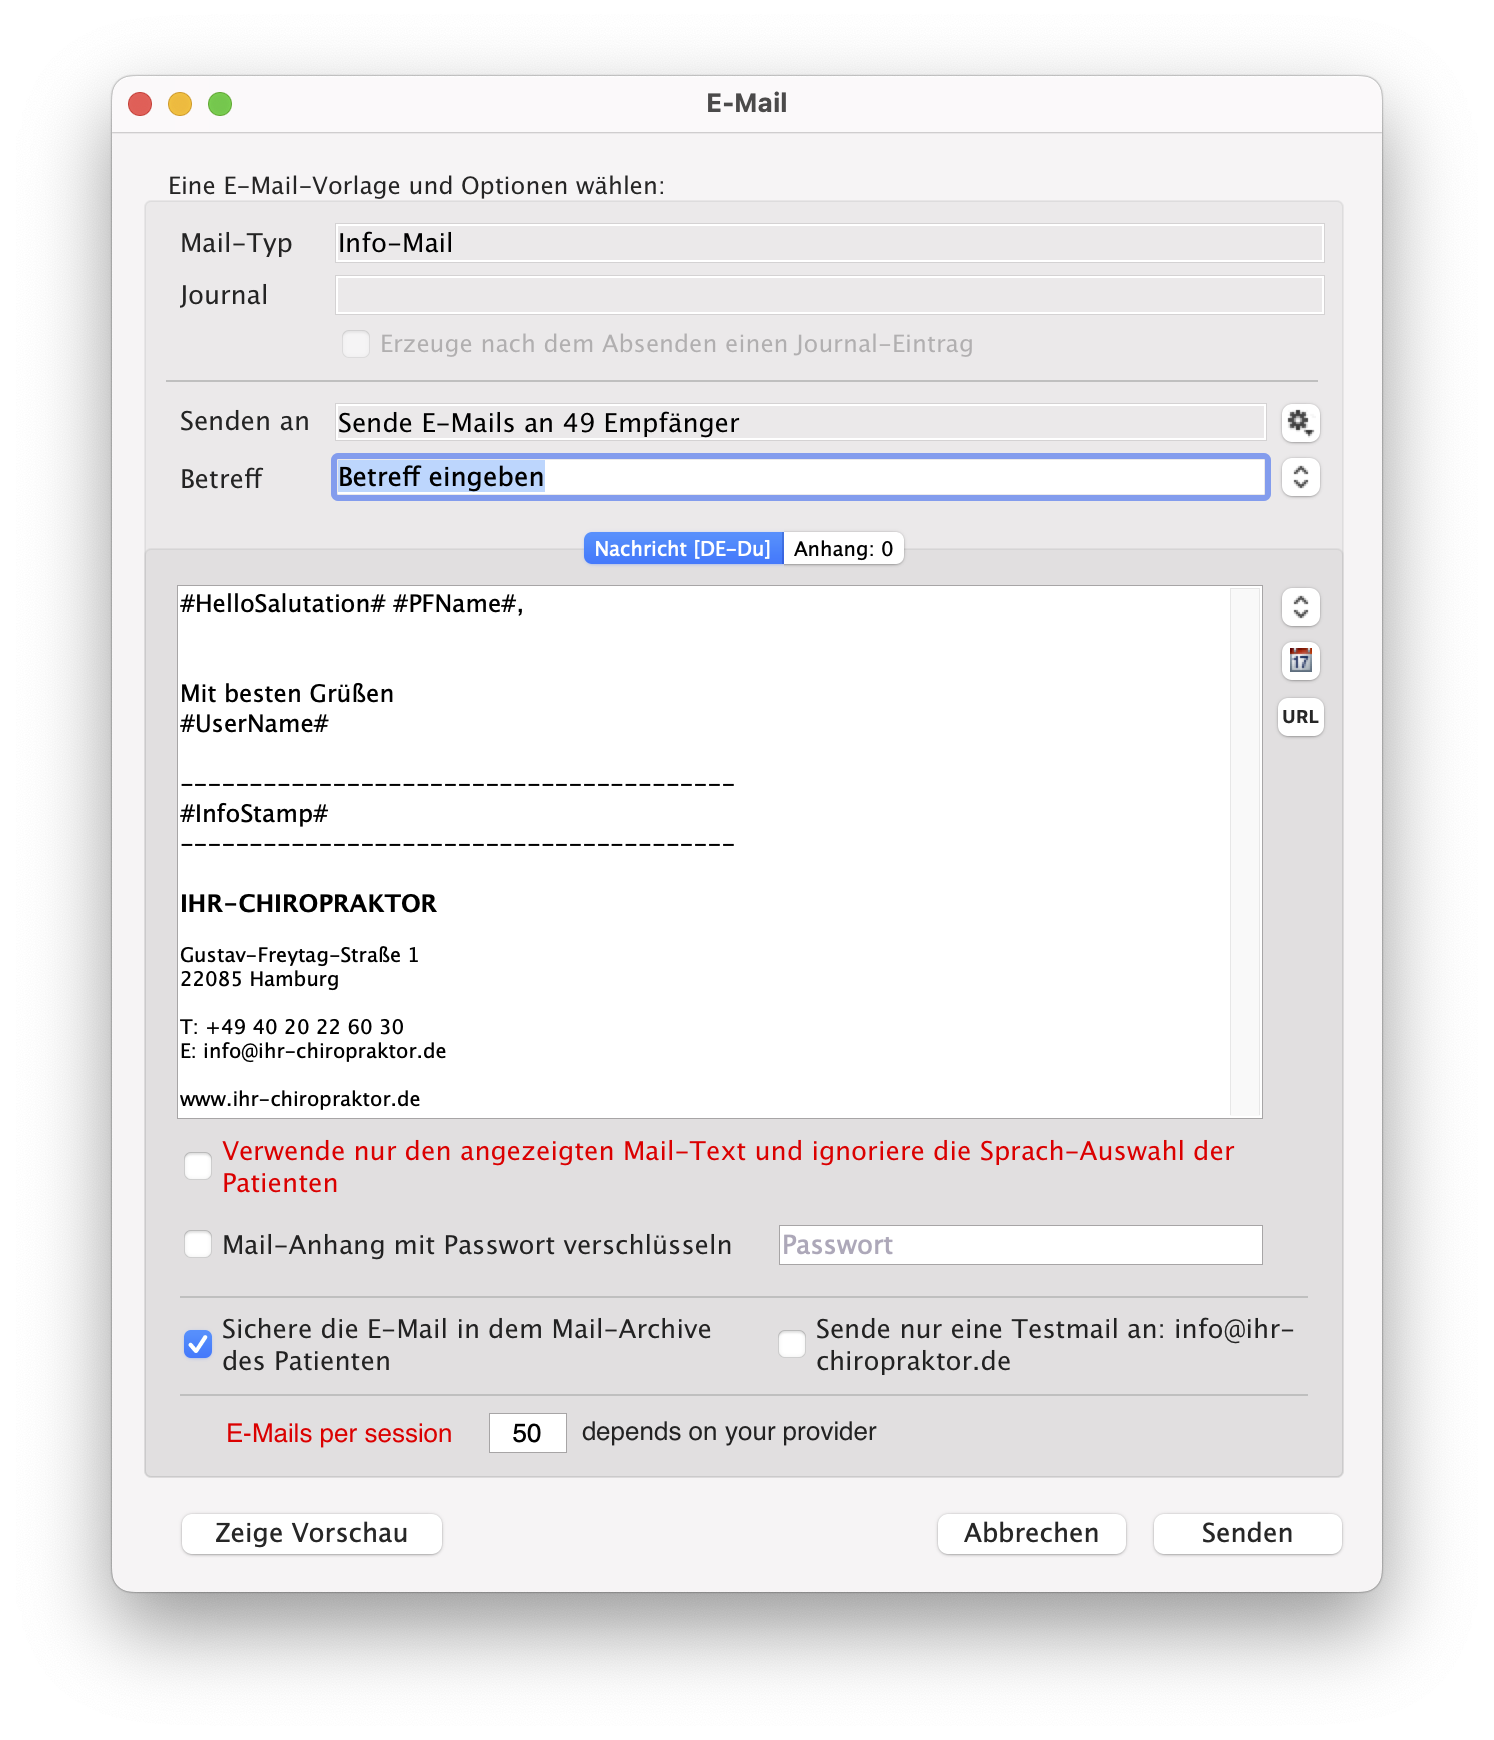Click the URL insert button
Viewport: 1494px width, 1740px height.
click(x=1300, y=717)
